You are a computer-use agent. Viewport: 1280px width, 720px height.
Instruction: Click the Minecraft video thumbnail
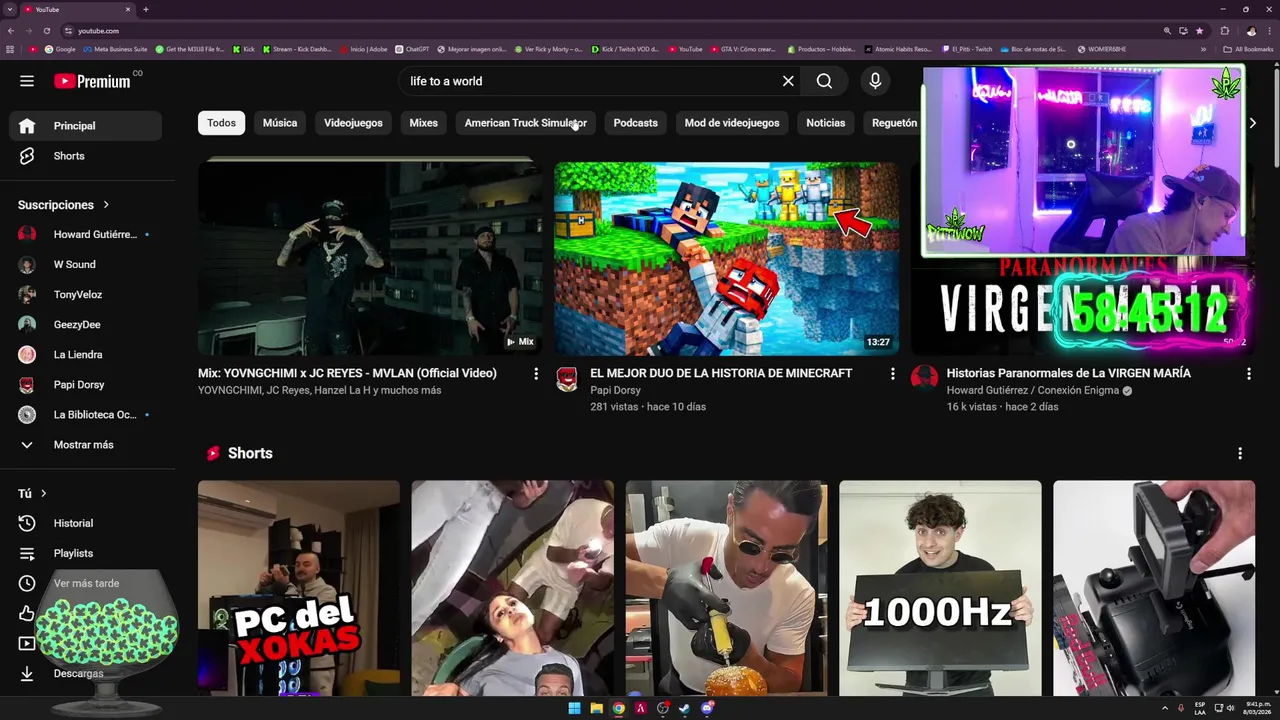pyautogui.click(x=726, y=258)
